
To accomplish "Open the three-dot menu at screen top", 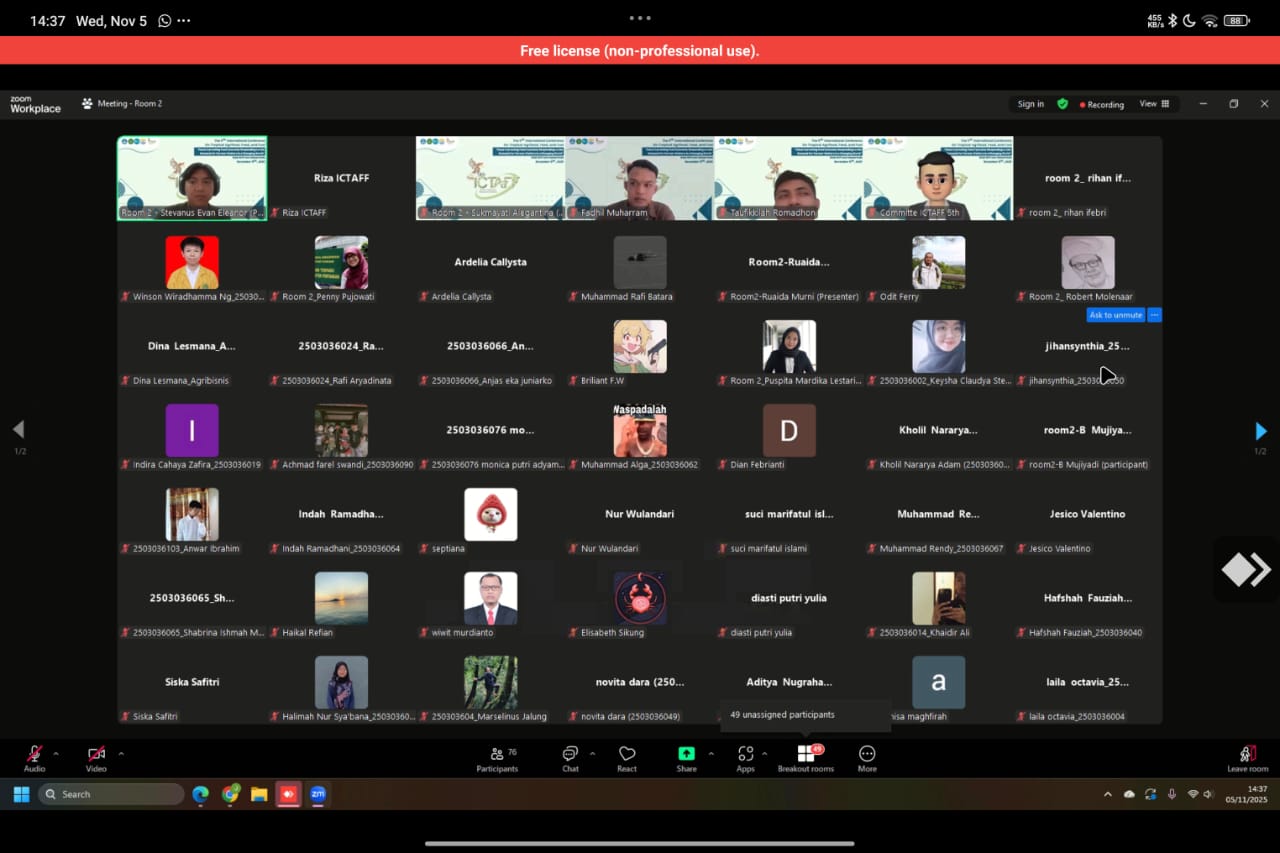I will [640, 18].
